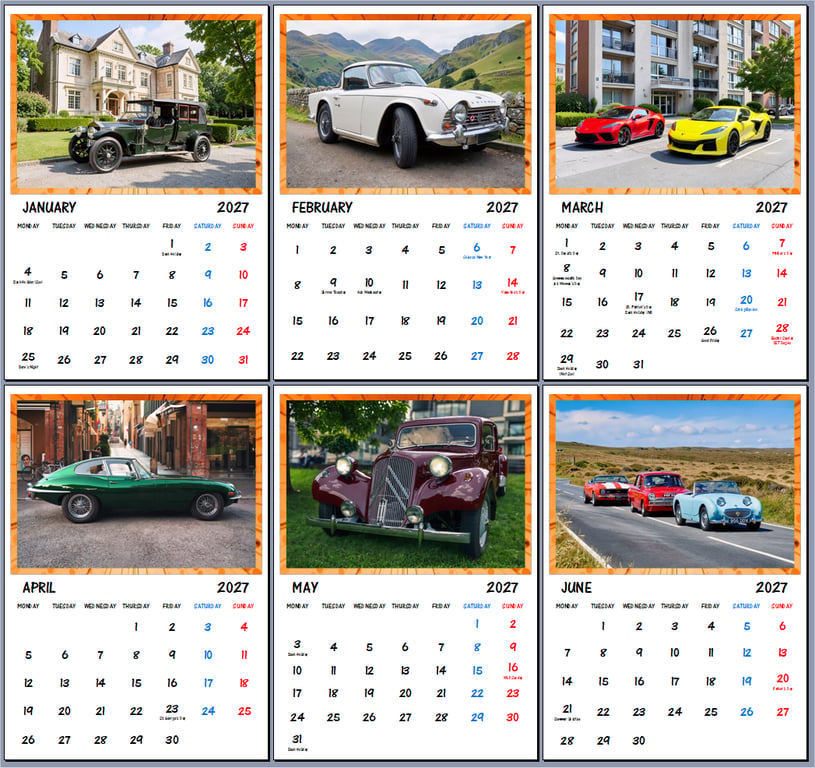
Task: Click Sunday 25 in April
Action: pyautogui.click(x=244, y=711)
